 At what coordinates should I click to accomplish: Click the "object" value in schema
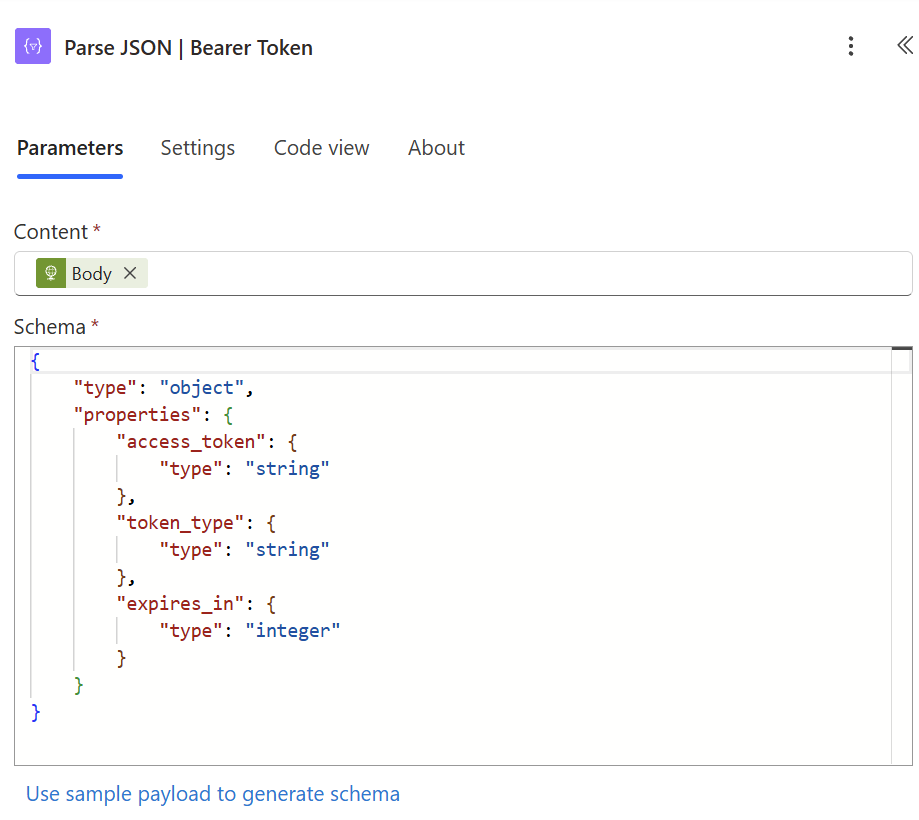pyautogui.click(x=202, y=388)
